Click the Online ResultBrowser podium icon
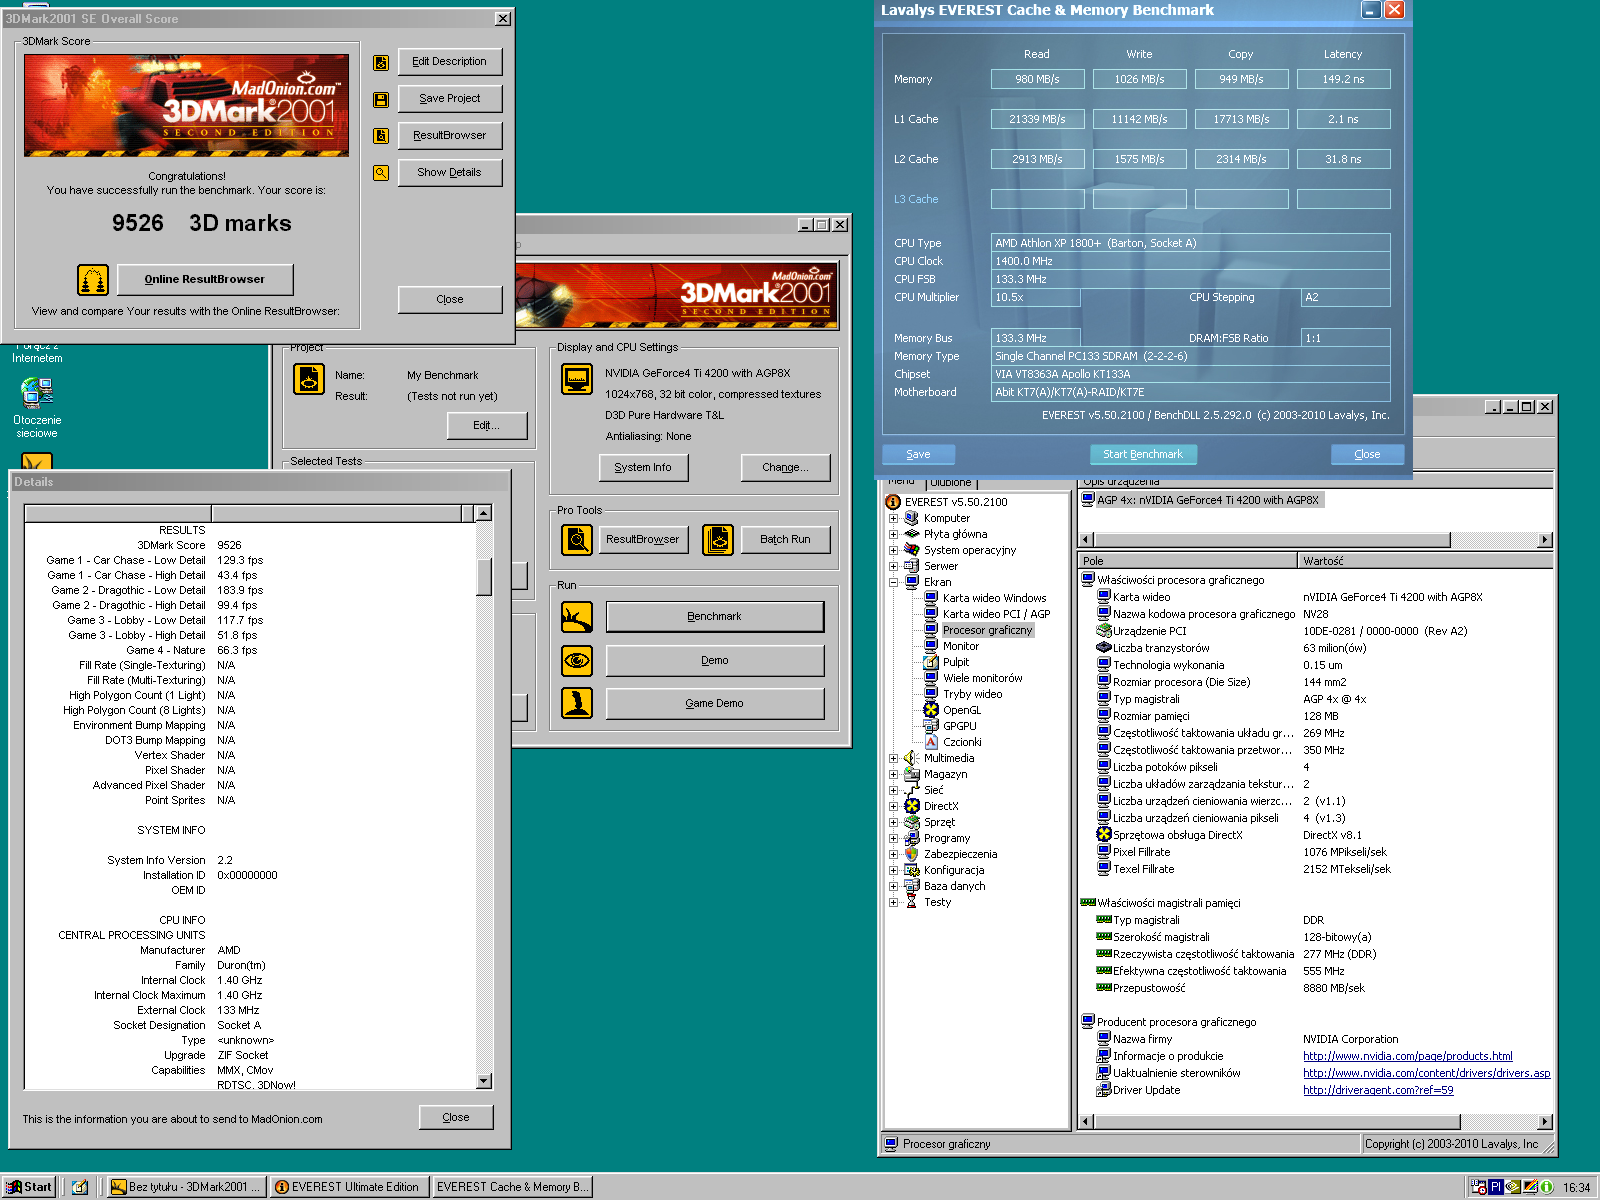1600x1200 pixels. 93,280
